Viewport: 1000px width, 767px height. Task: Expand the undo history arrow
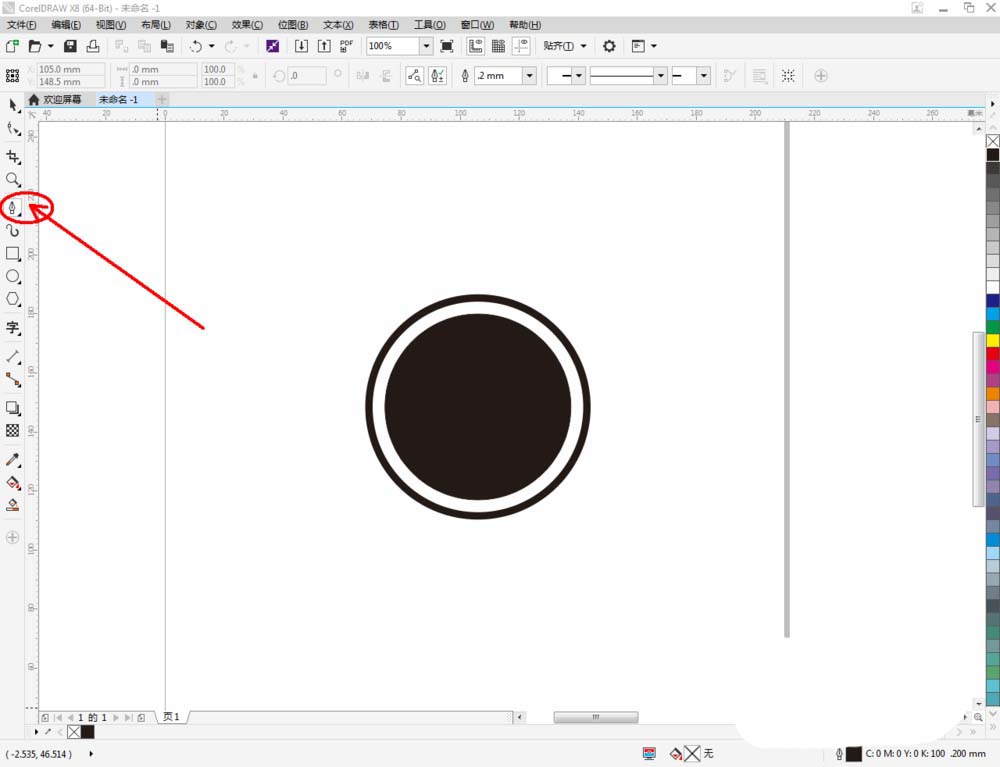[x=212, y=46]
